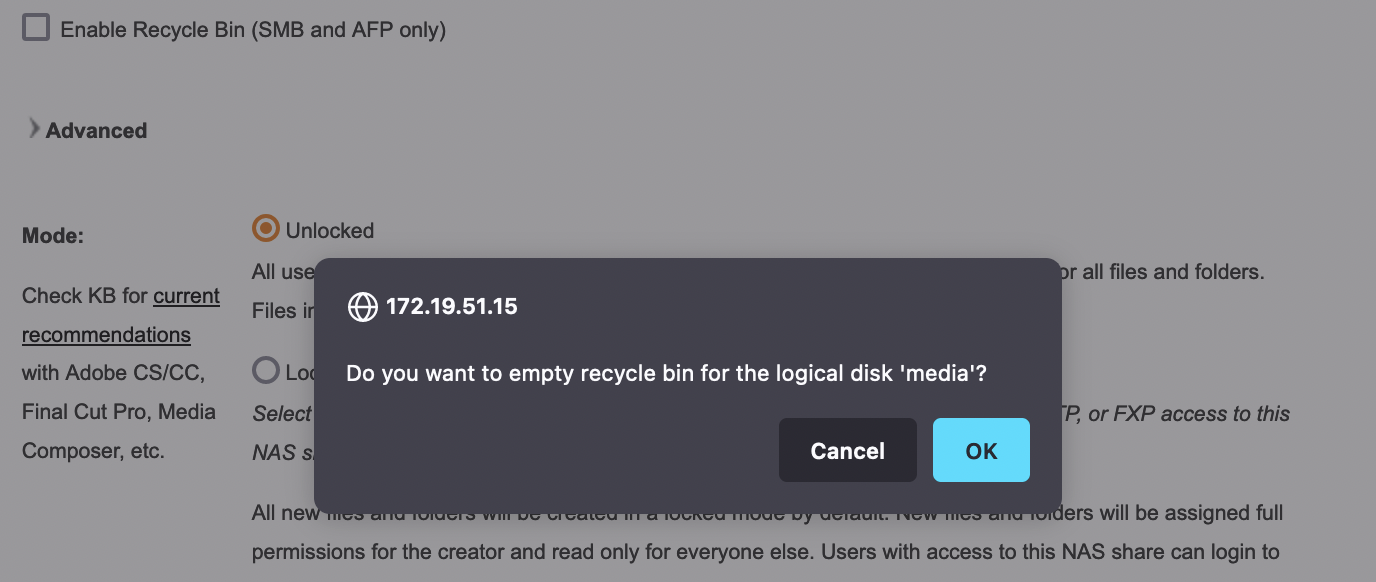The width and height of the screenshot is (1376, 582).
Task: Select the Unlocked mode radio button
Action: [265, 228]
